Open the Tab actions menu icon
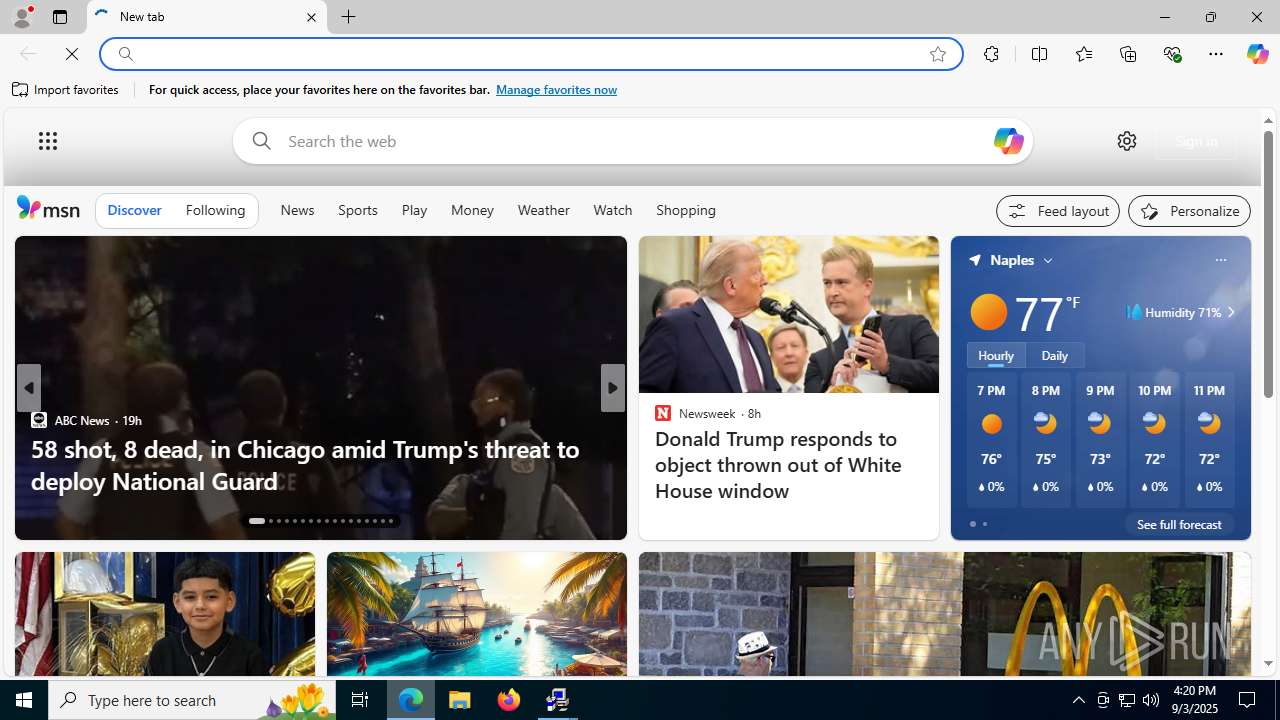Image resolution: width=1280 pixels, height=720 pixels. [x=60, y=17]
